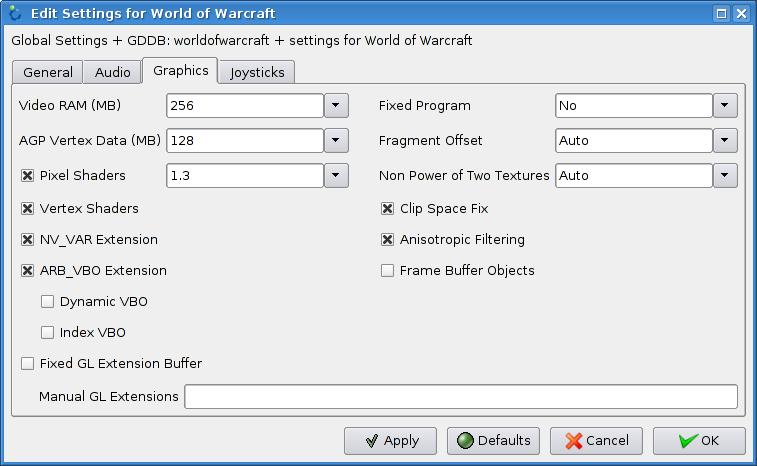Select the Joysticks tab
The height and width of the screenshot is (466, 757).
pyautogui.click(x=257, y=72)
